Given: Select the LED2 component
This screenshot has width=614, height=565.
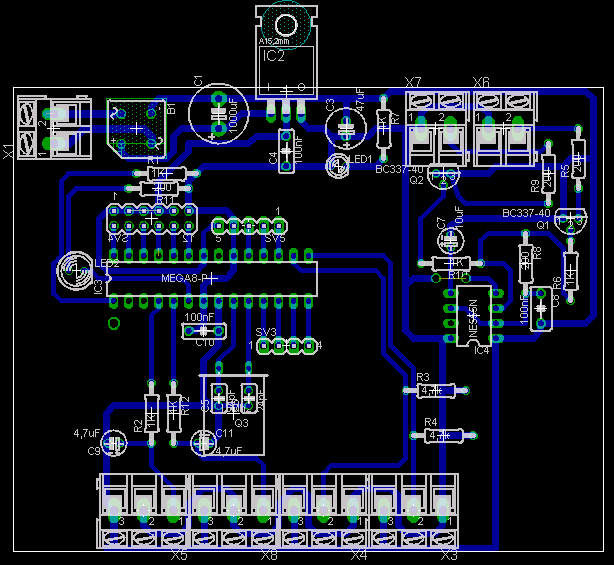Looking at the screenshot, I should (73, 270).
